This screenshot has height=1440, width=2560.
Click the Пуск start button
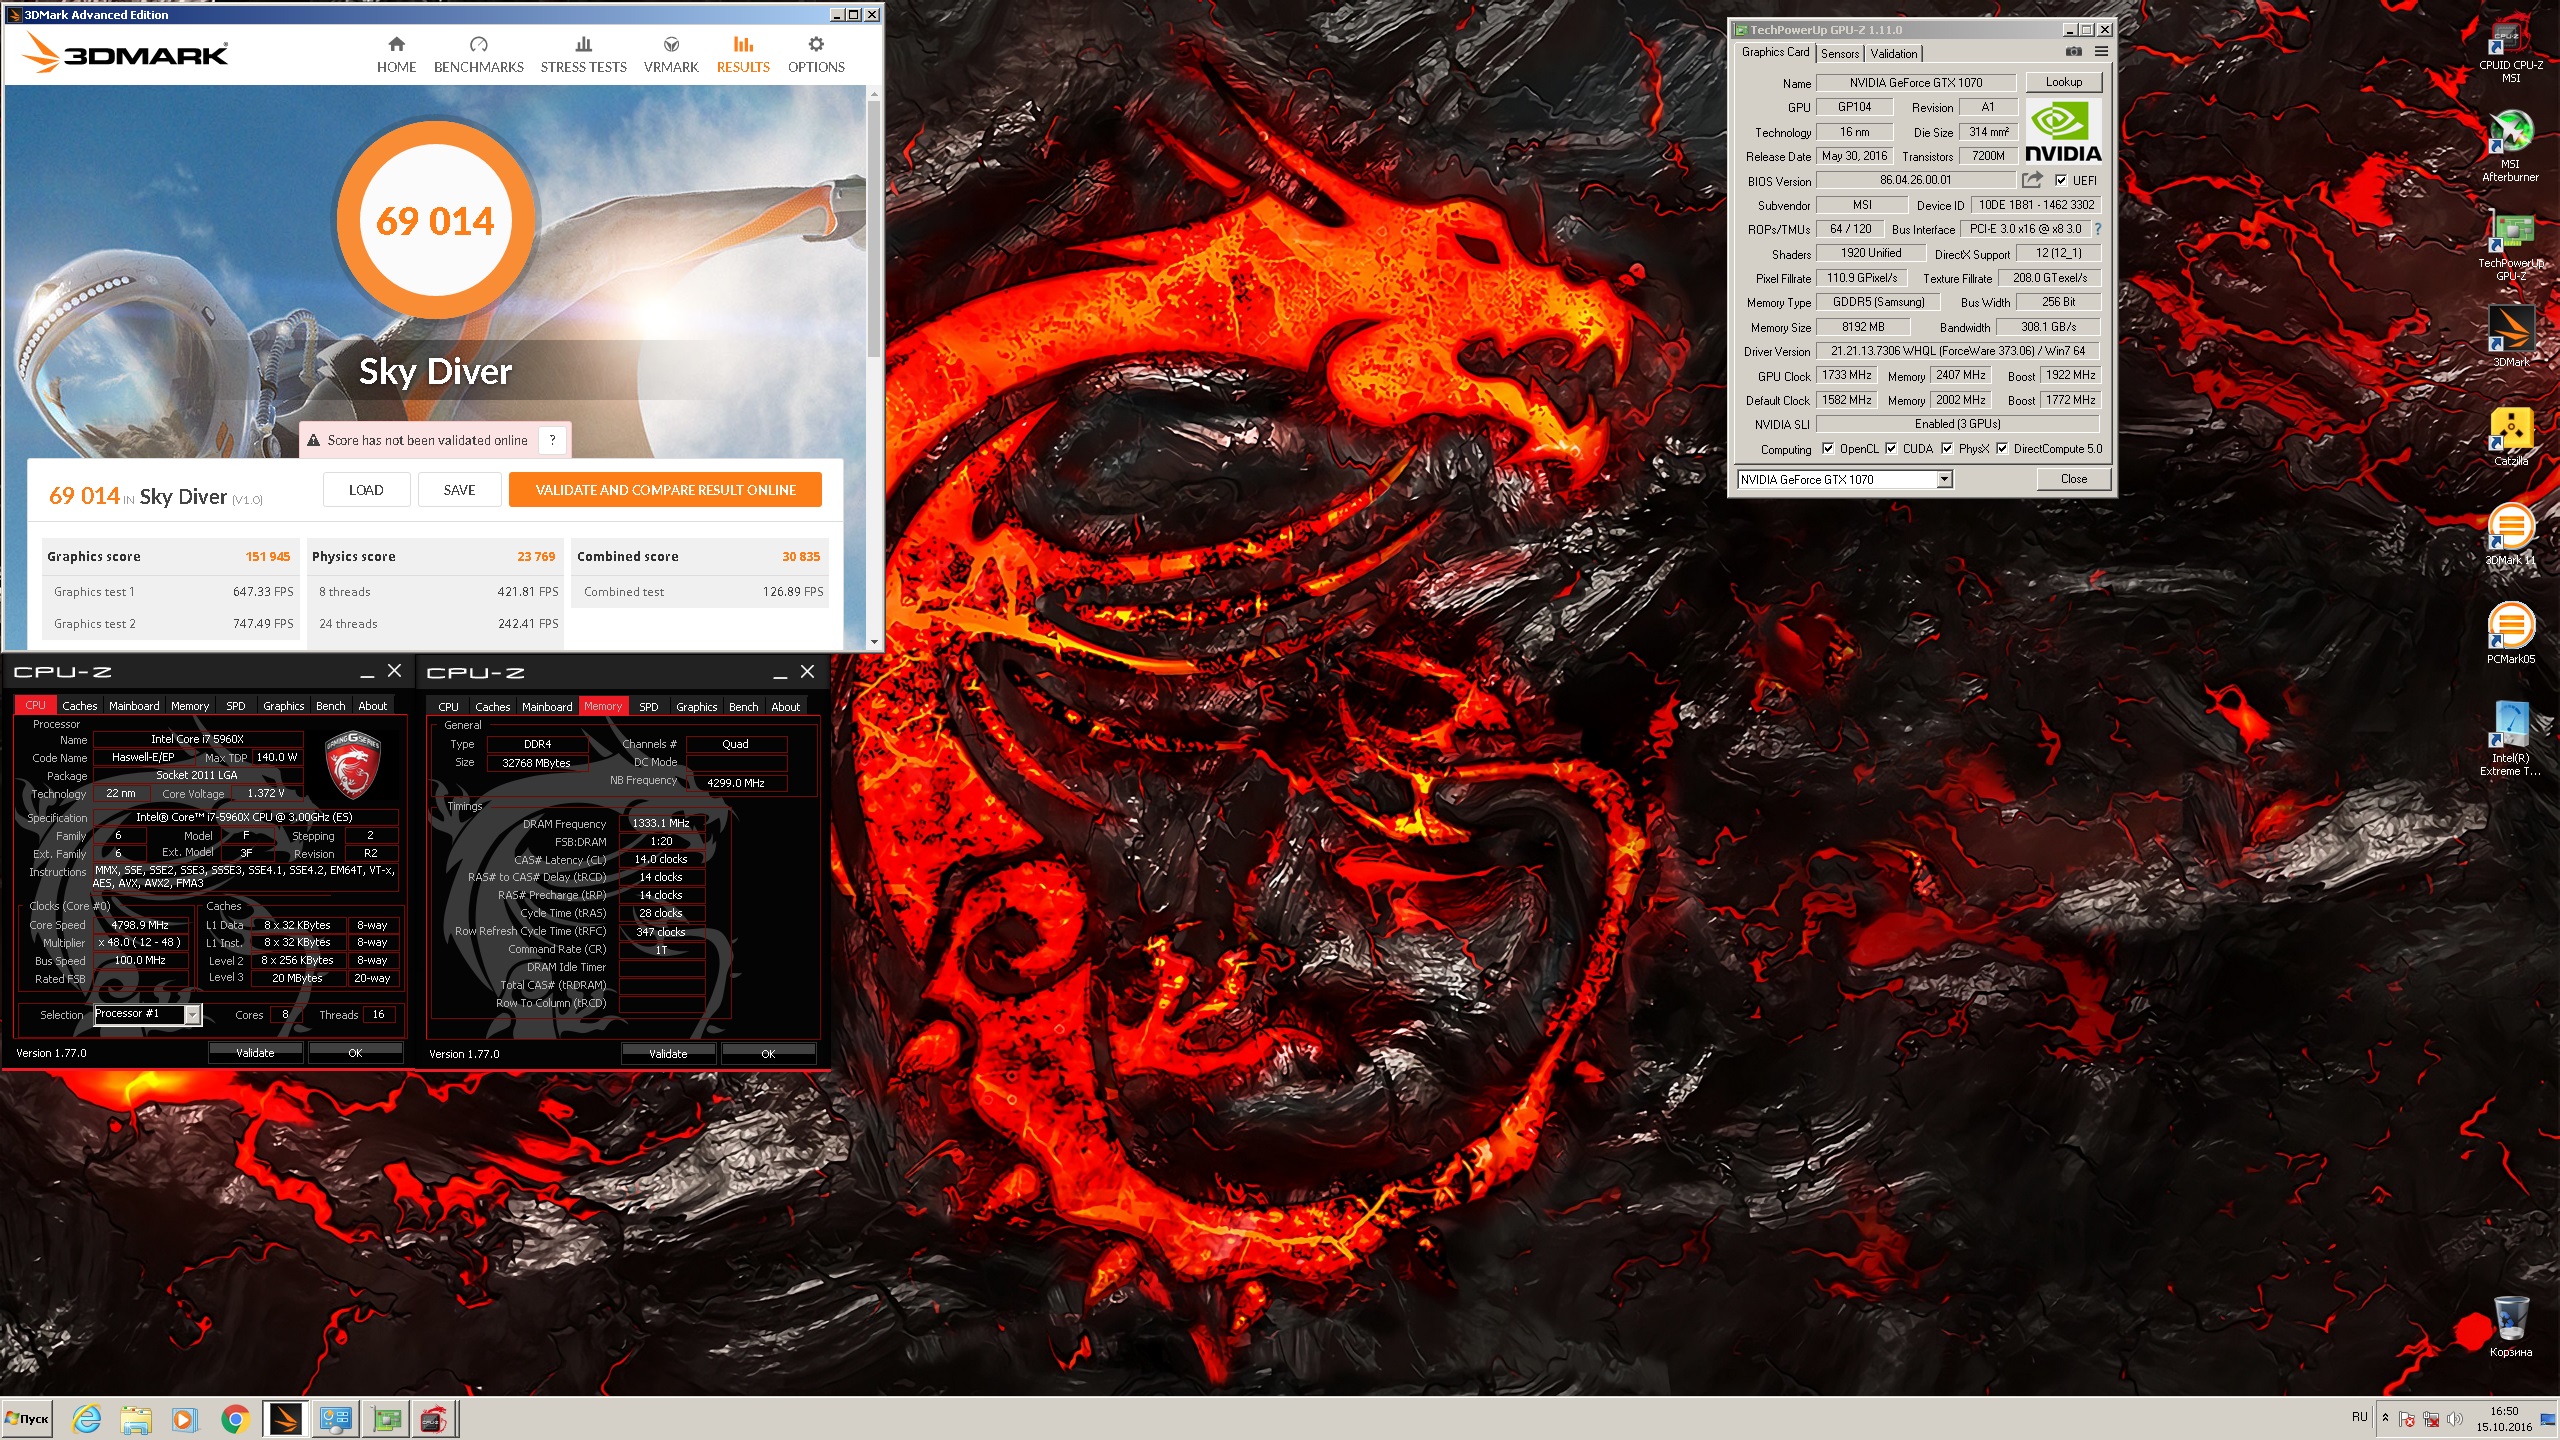[x=27, y=1419]
